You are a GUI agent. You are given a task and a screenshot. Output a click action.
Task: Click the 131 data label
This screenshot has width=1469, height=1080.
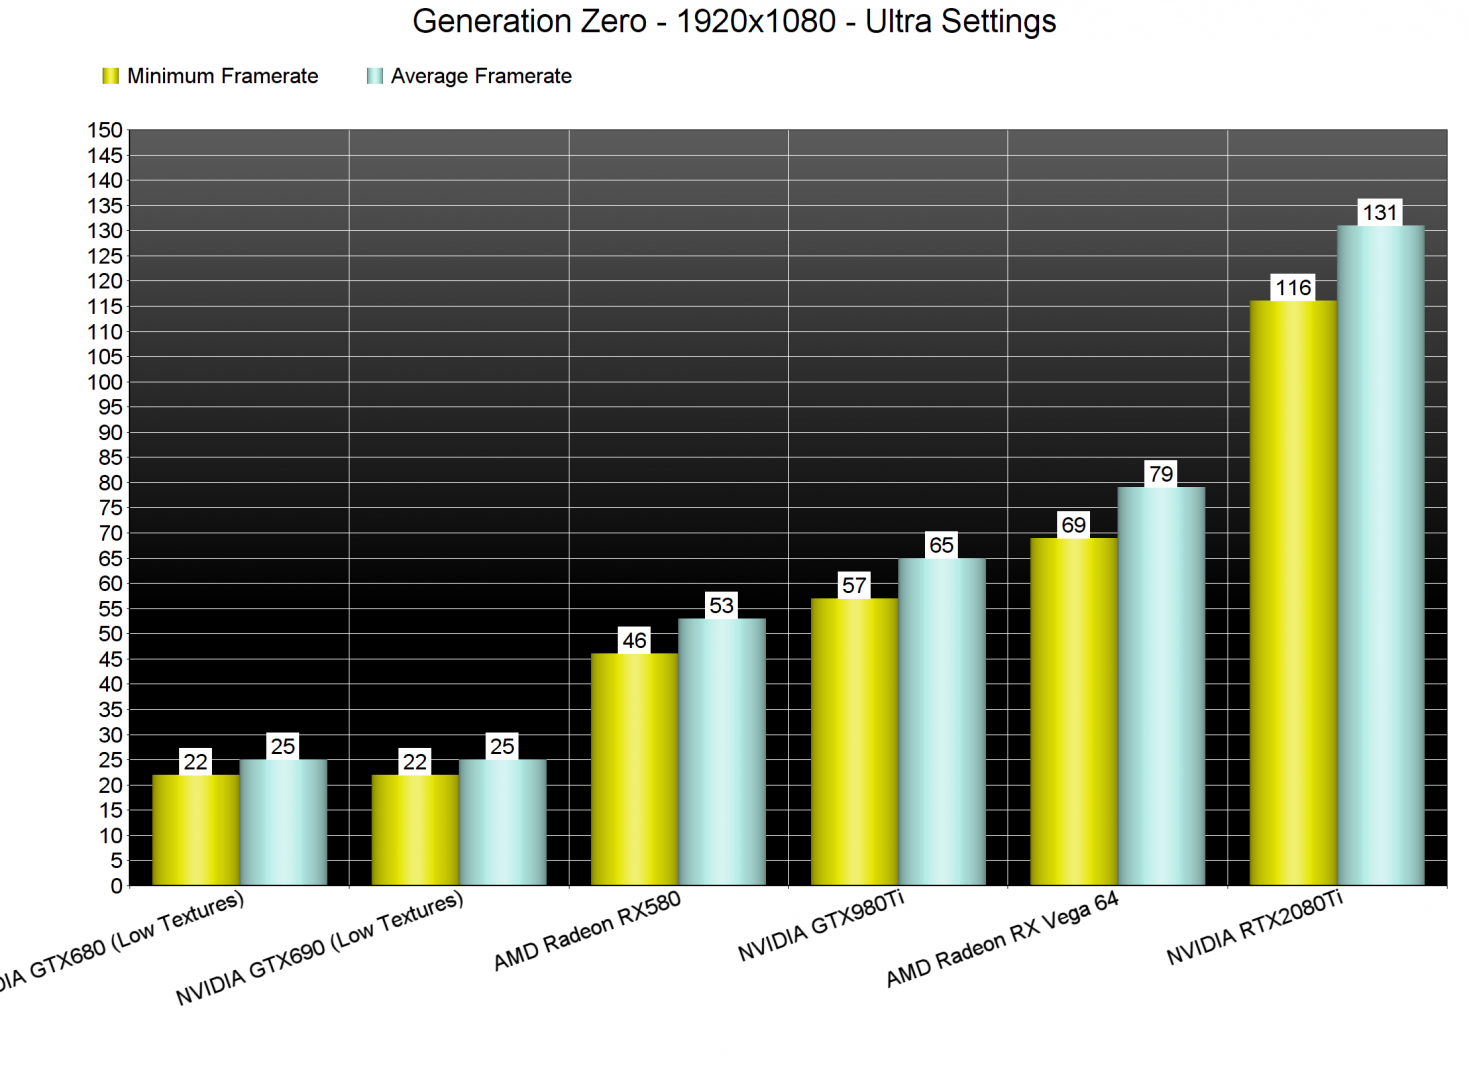(1380, 212)
